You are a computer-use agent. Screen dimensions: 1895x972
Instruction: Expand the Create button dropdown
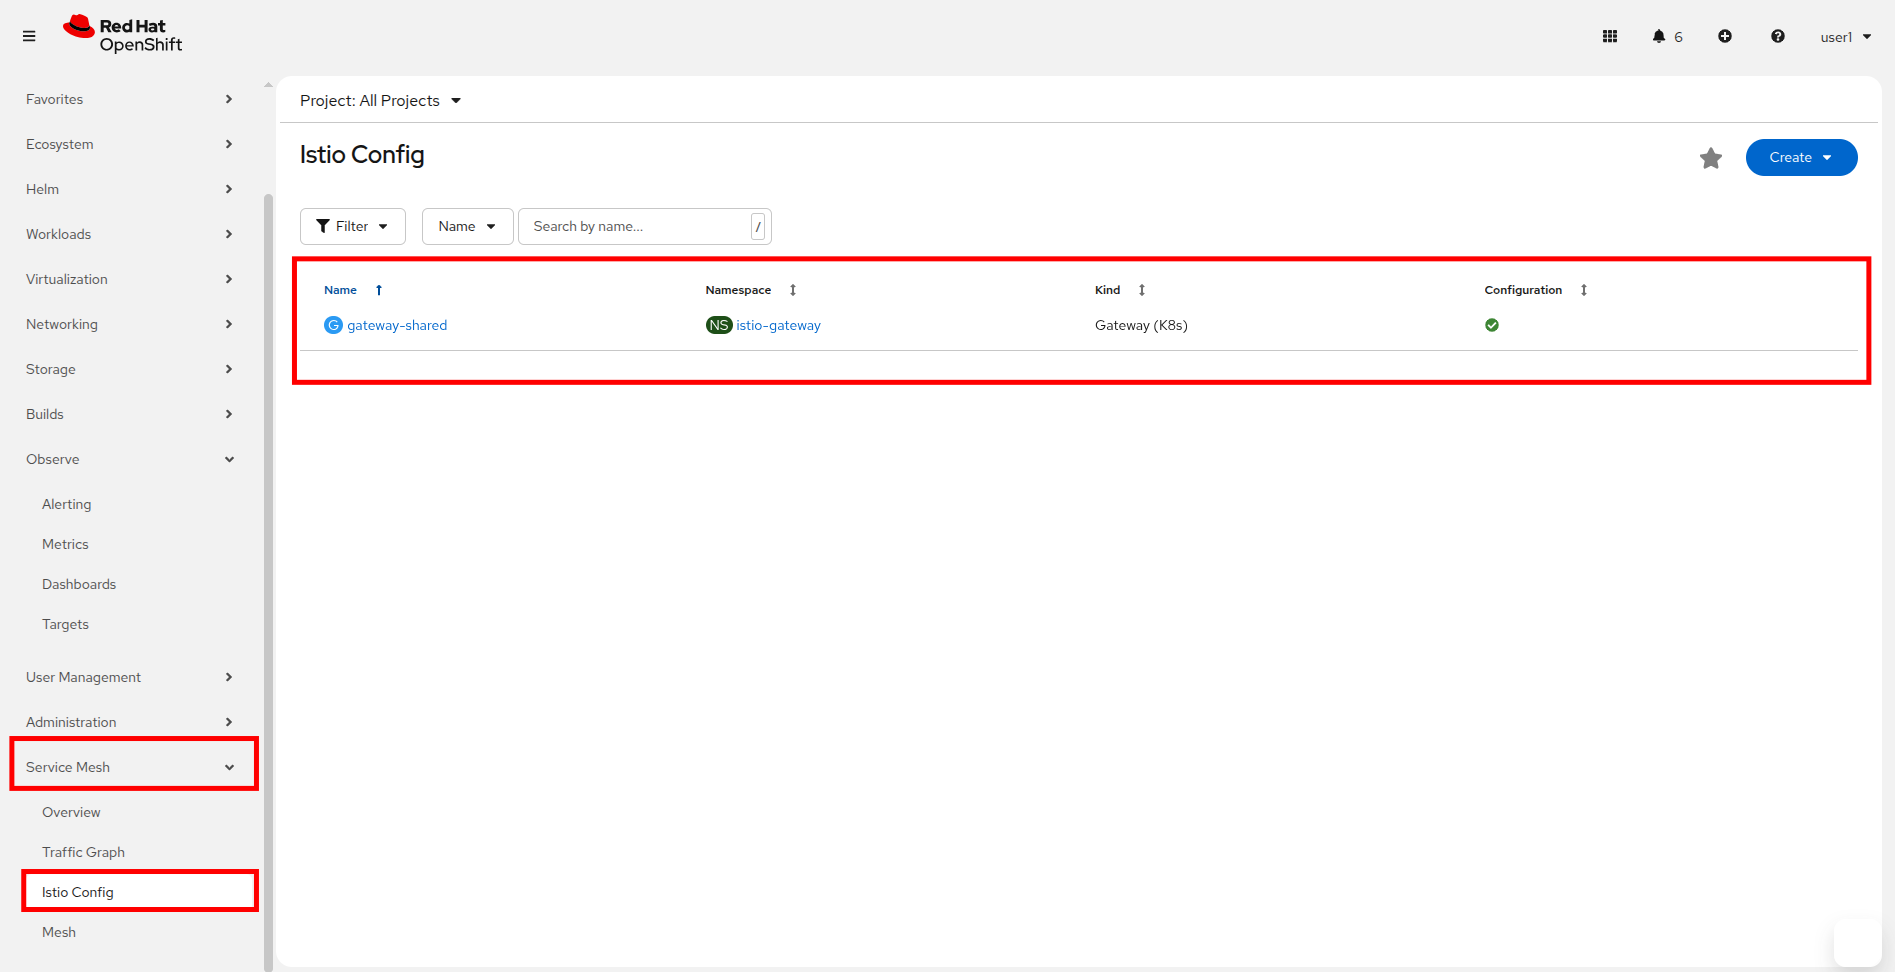(1801, 157)
